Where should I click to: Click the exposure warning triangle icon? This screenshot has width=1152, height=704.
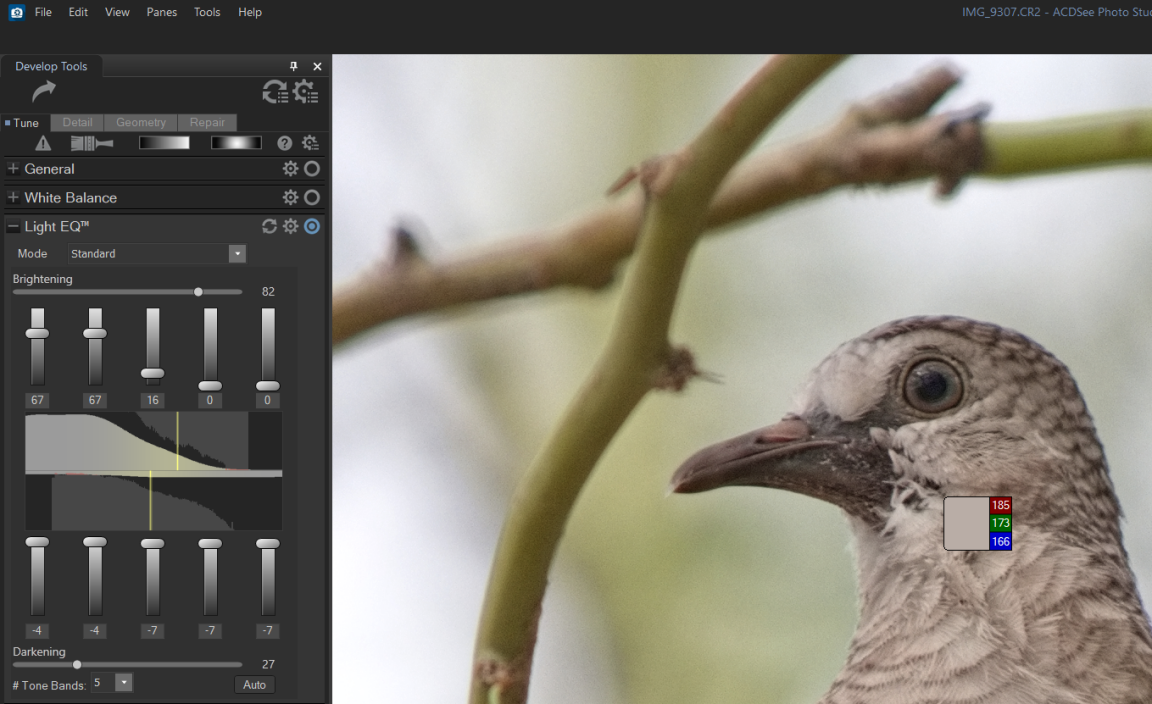click(x=43, y=144)
